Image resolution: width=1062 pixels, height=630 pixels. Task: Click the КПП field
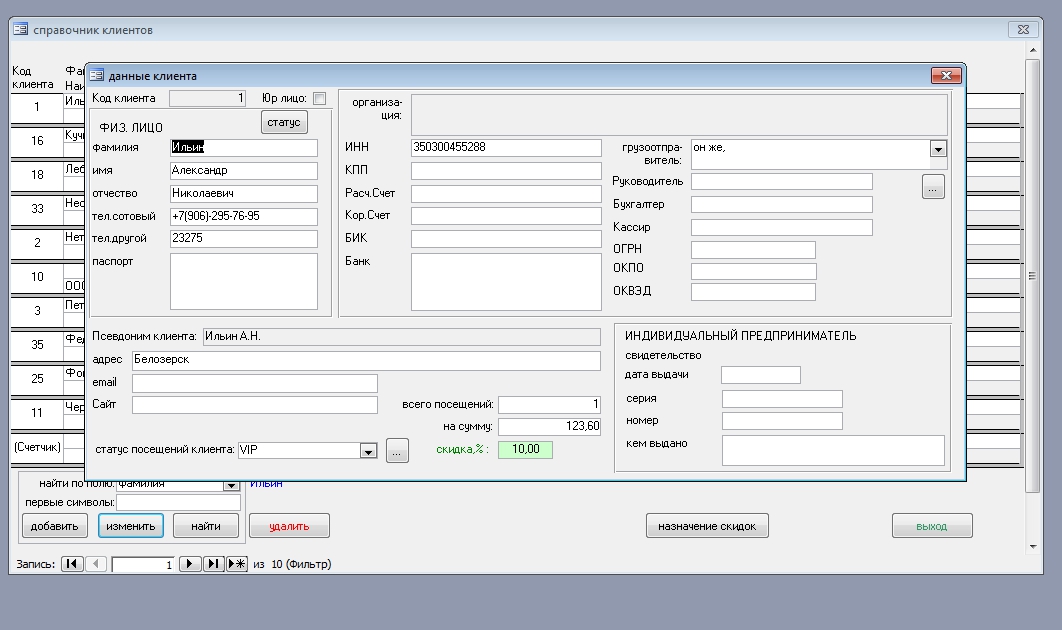coord(506,171)
